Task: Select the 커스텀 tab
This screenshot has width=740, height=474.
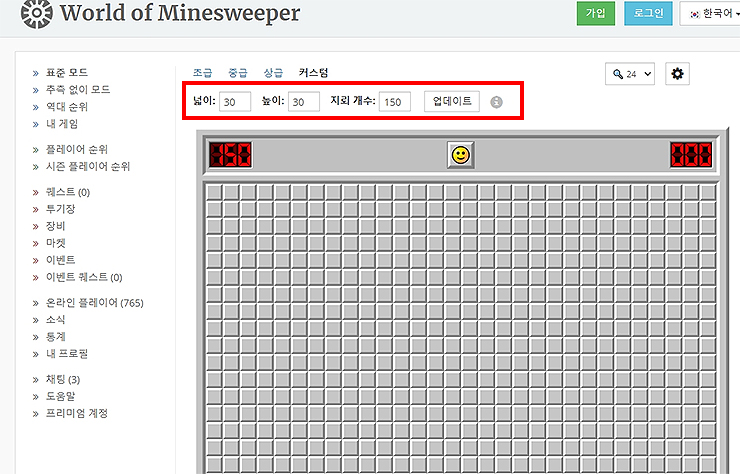Action: click(x=313, y=73)
